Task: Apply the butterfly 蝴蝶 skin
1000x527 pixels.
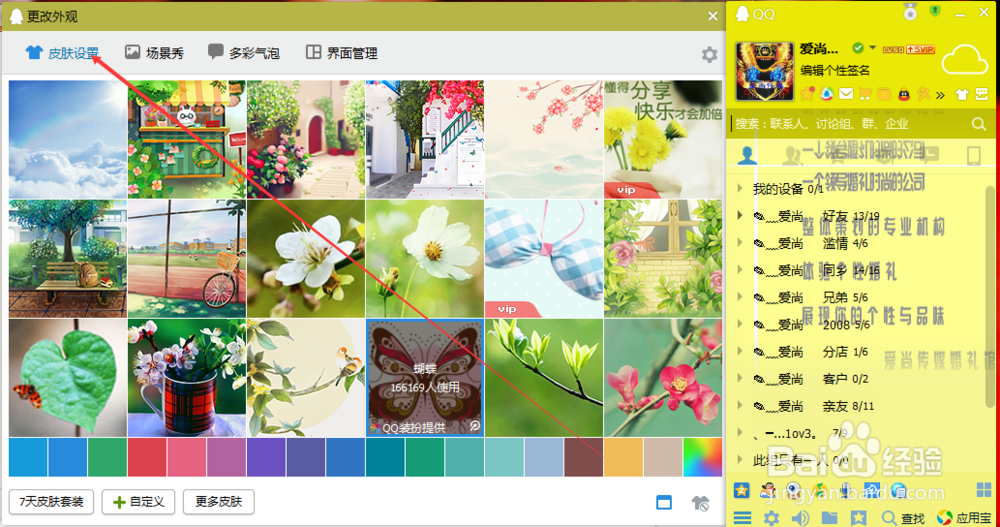Action: (x=425, y=378)
